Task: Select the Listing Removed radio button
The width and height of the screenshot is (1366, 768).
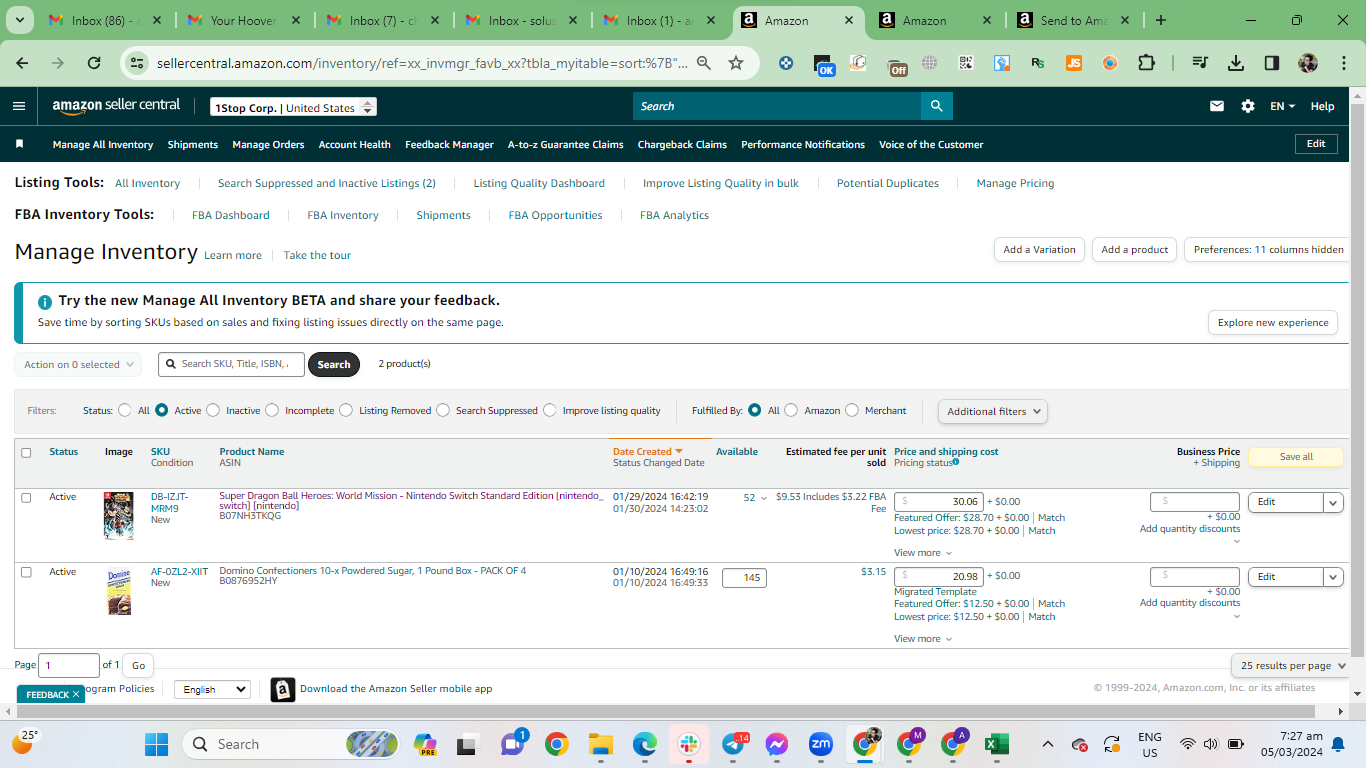Action: [346, 410]
